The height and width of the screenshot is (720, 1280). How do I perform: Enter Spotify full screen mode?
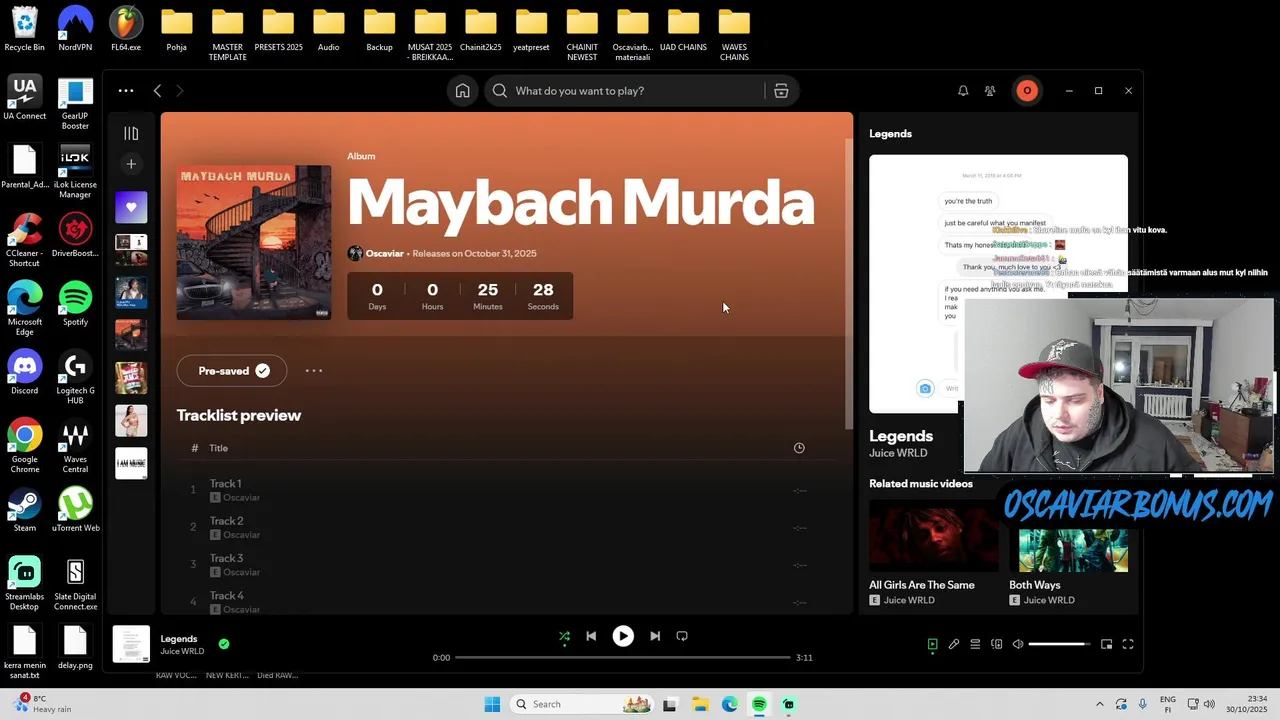click(1128, 645)
